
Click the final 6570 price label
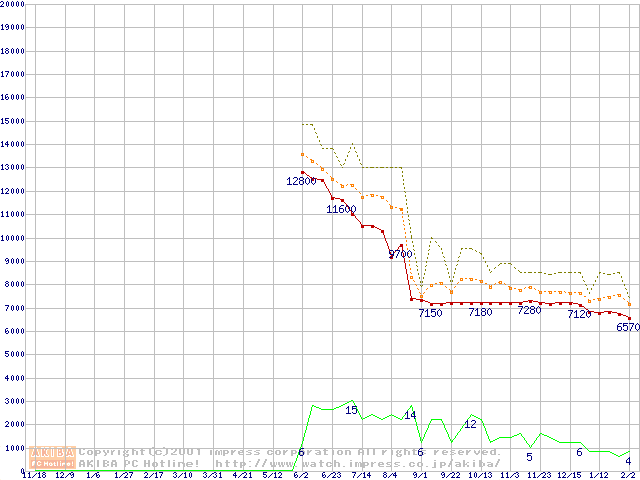(627, 327)
